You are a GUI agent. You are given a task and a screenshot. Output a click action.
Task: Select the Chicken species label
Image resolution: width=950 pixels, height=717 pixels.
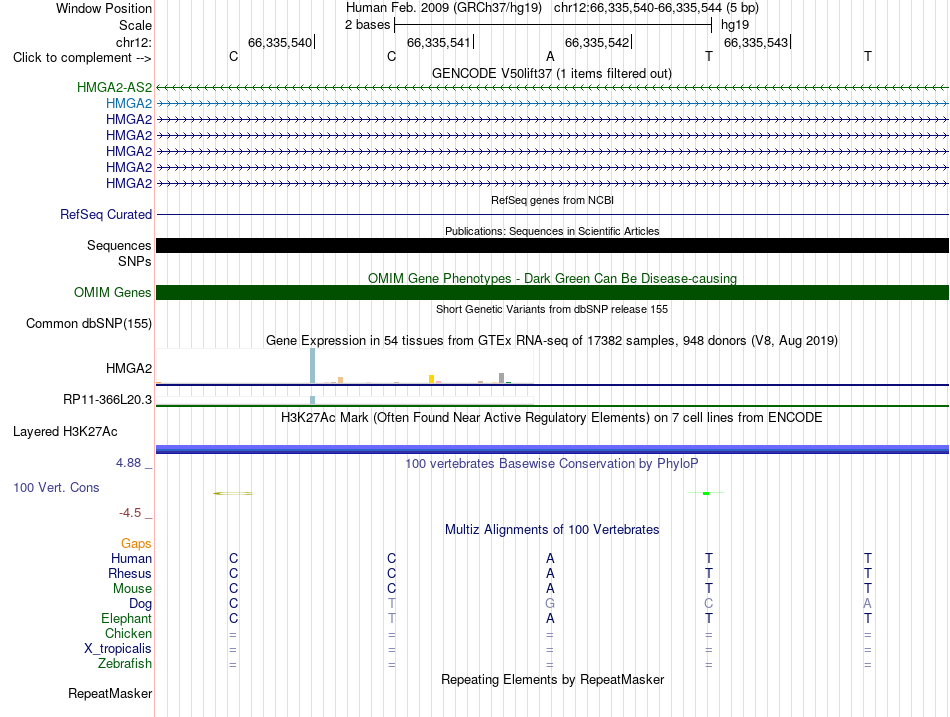point(128,634)
